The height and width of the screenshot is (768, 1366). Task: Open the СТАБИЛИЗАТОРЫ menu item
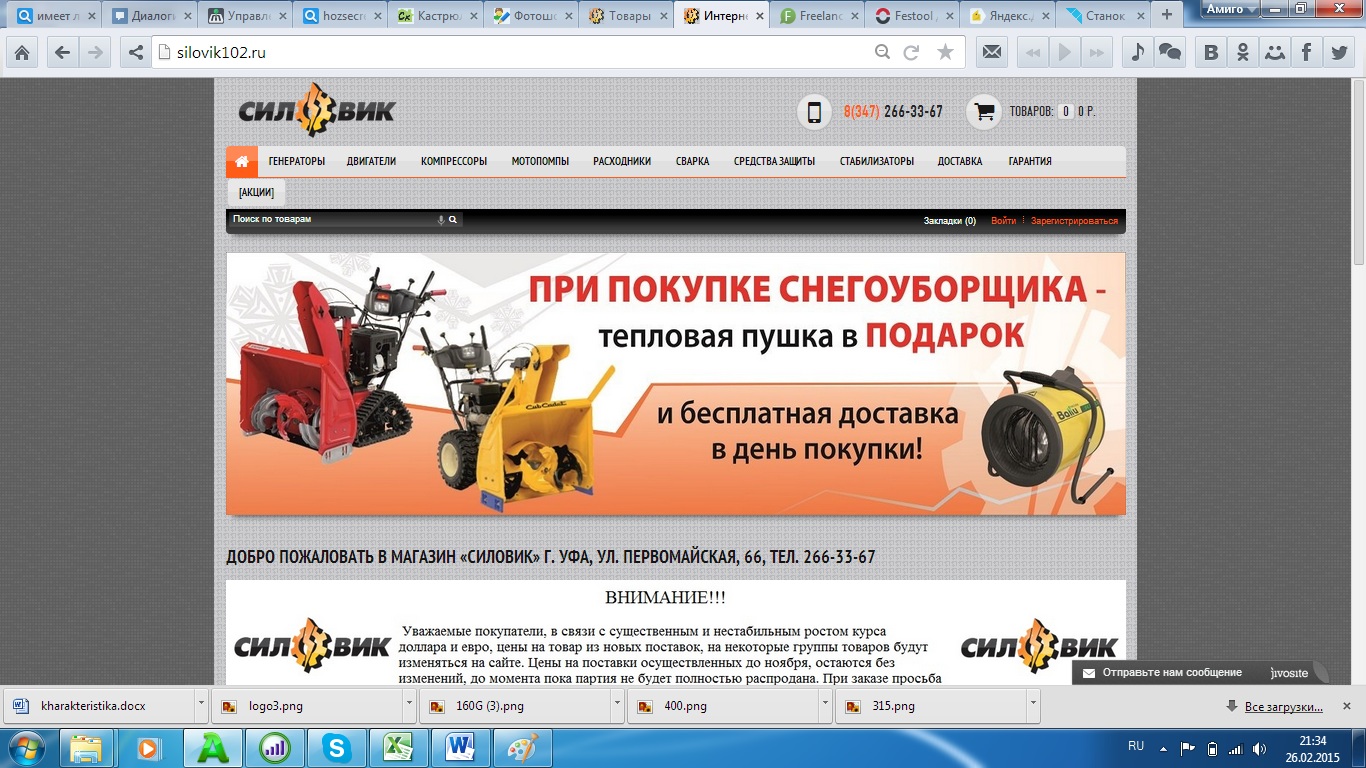[x=877, y=161]
